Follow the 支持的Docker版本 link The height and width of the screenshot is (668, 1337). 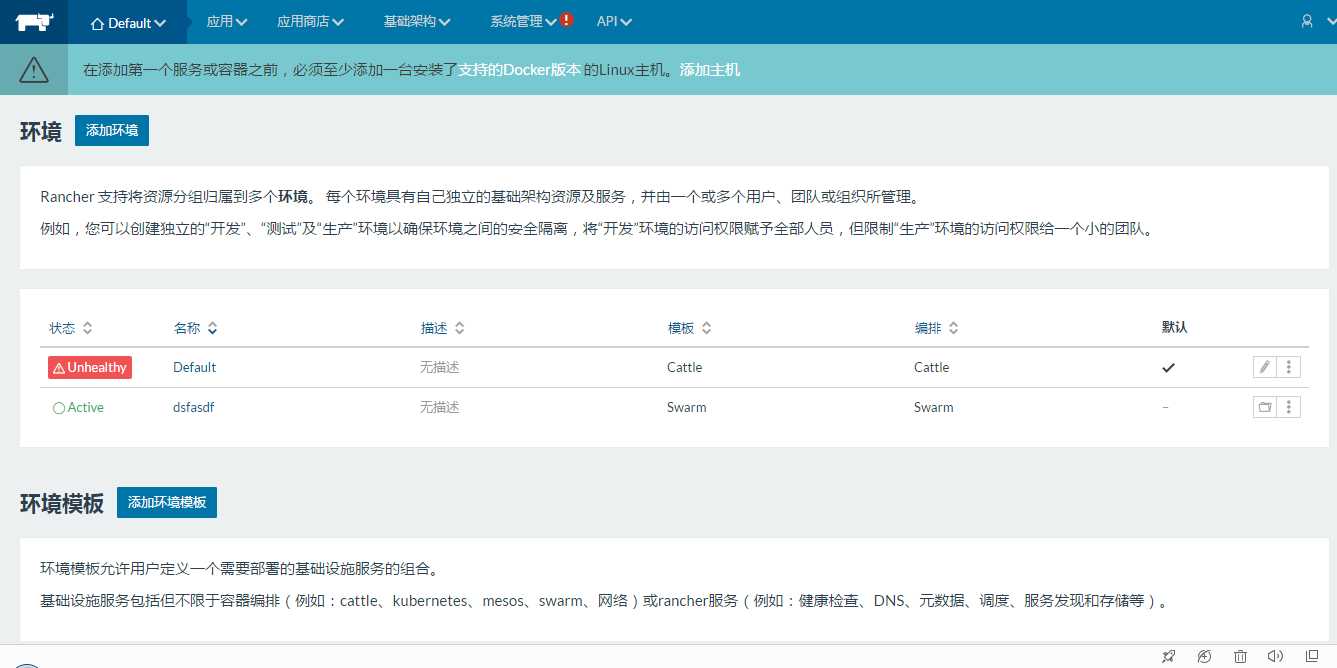[x=519, y=70]
